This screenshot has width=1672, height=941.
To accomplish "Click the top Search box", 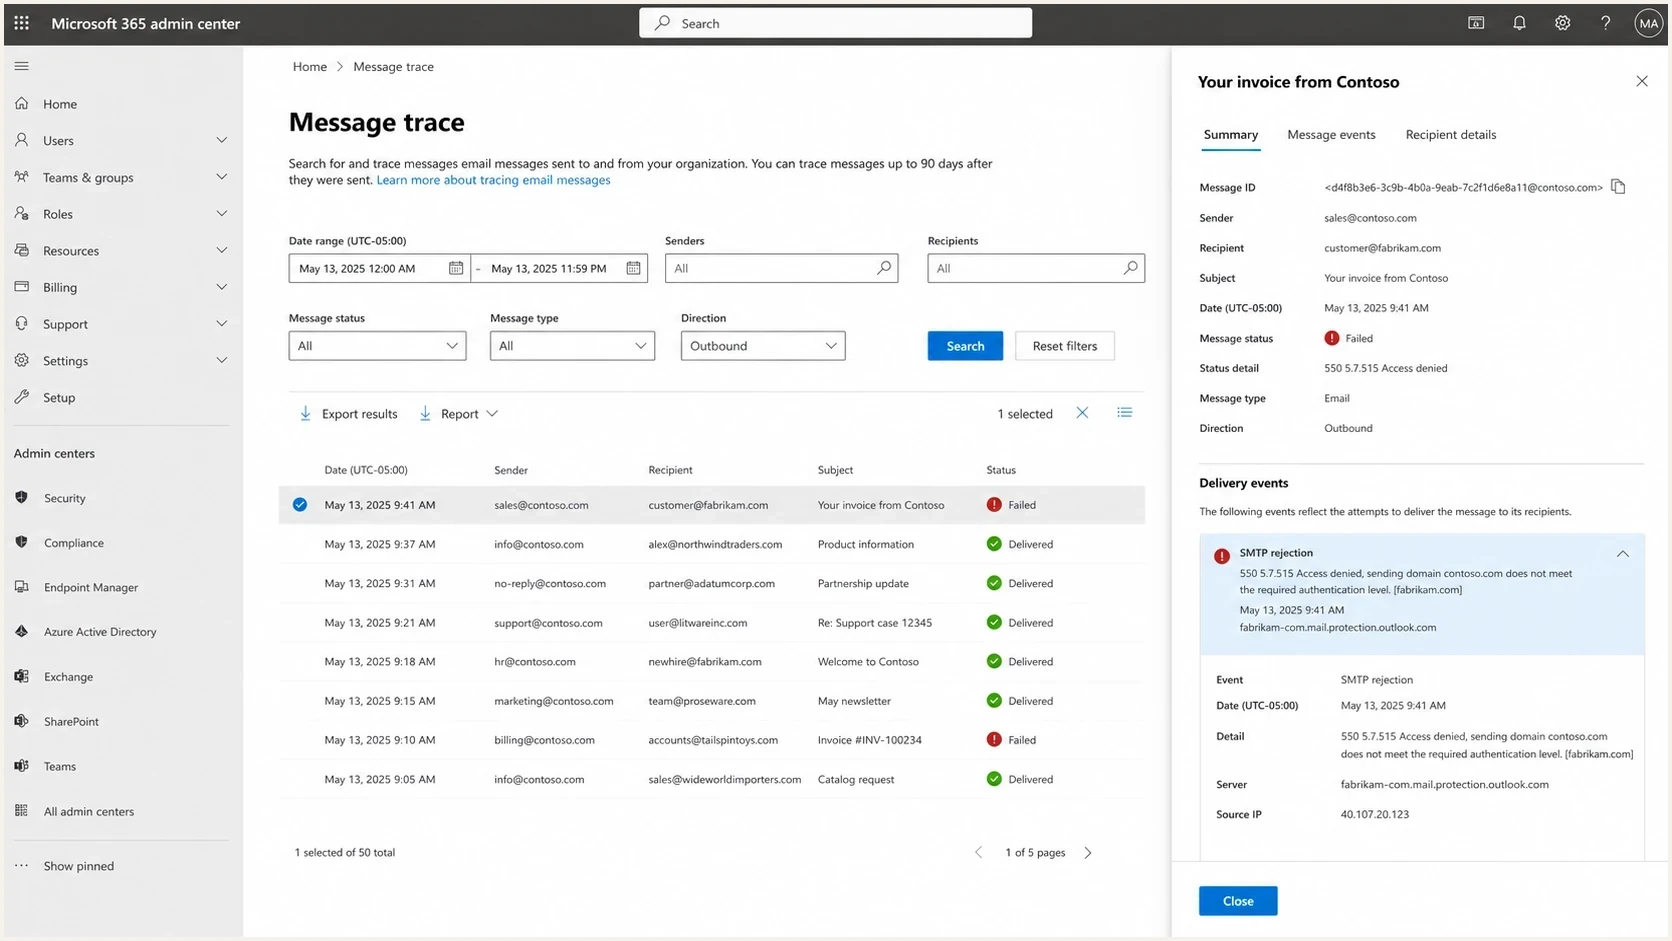I will (x=835, y=23).
